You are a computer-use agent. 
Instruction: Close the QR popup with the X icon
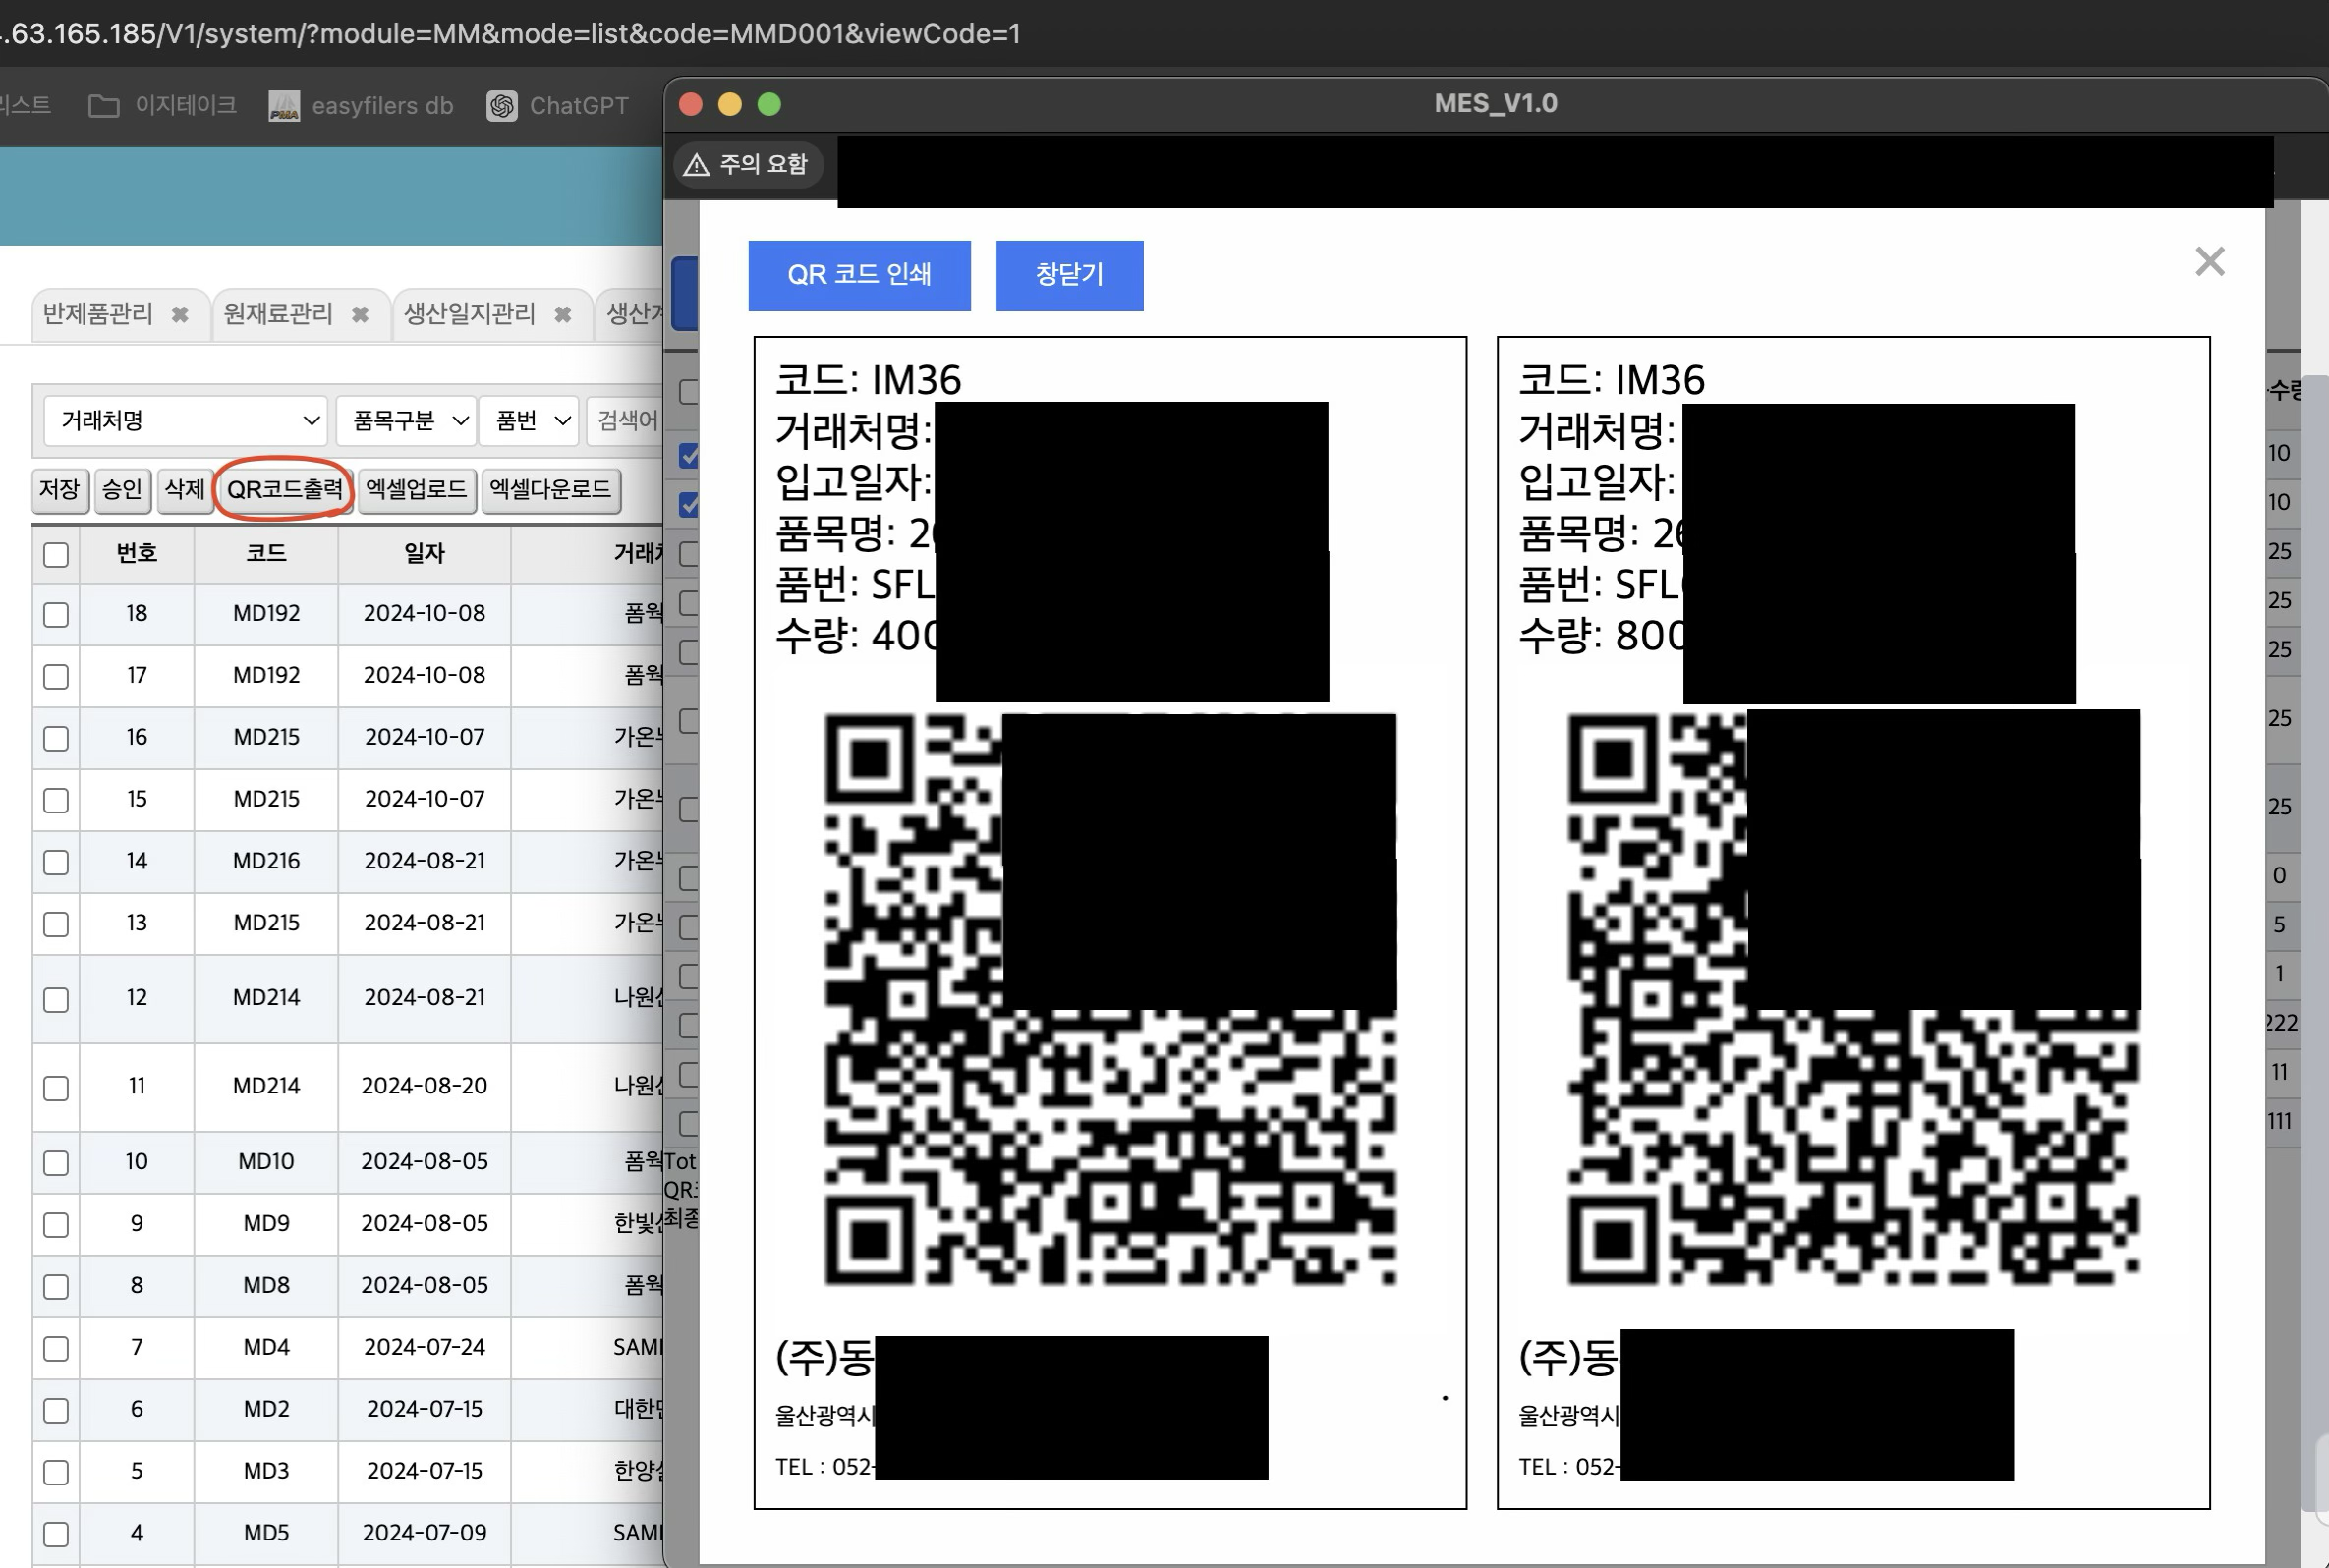(x=2209, y=262)
